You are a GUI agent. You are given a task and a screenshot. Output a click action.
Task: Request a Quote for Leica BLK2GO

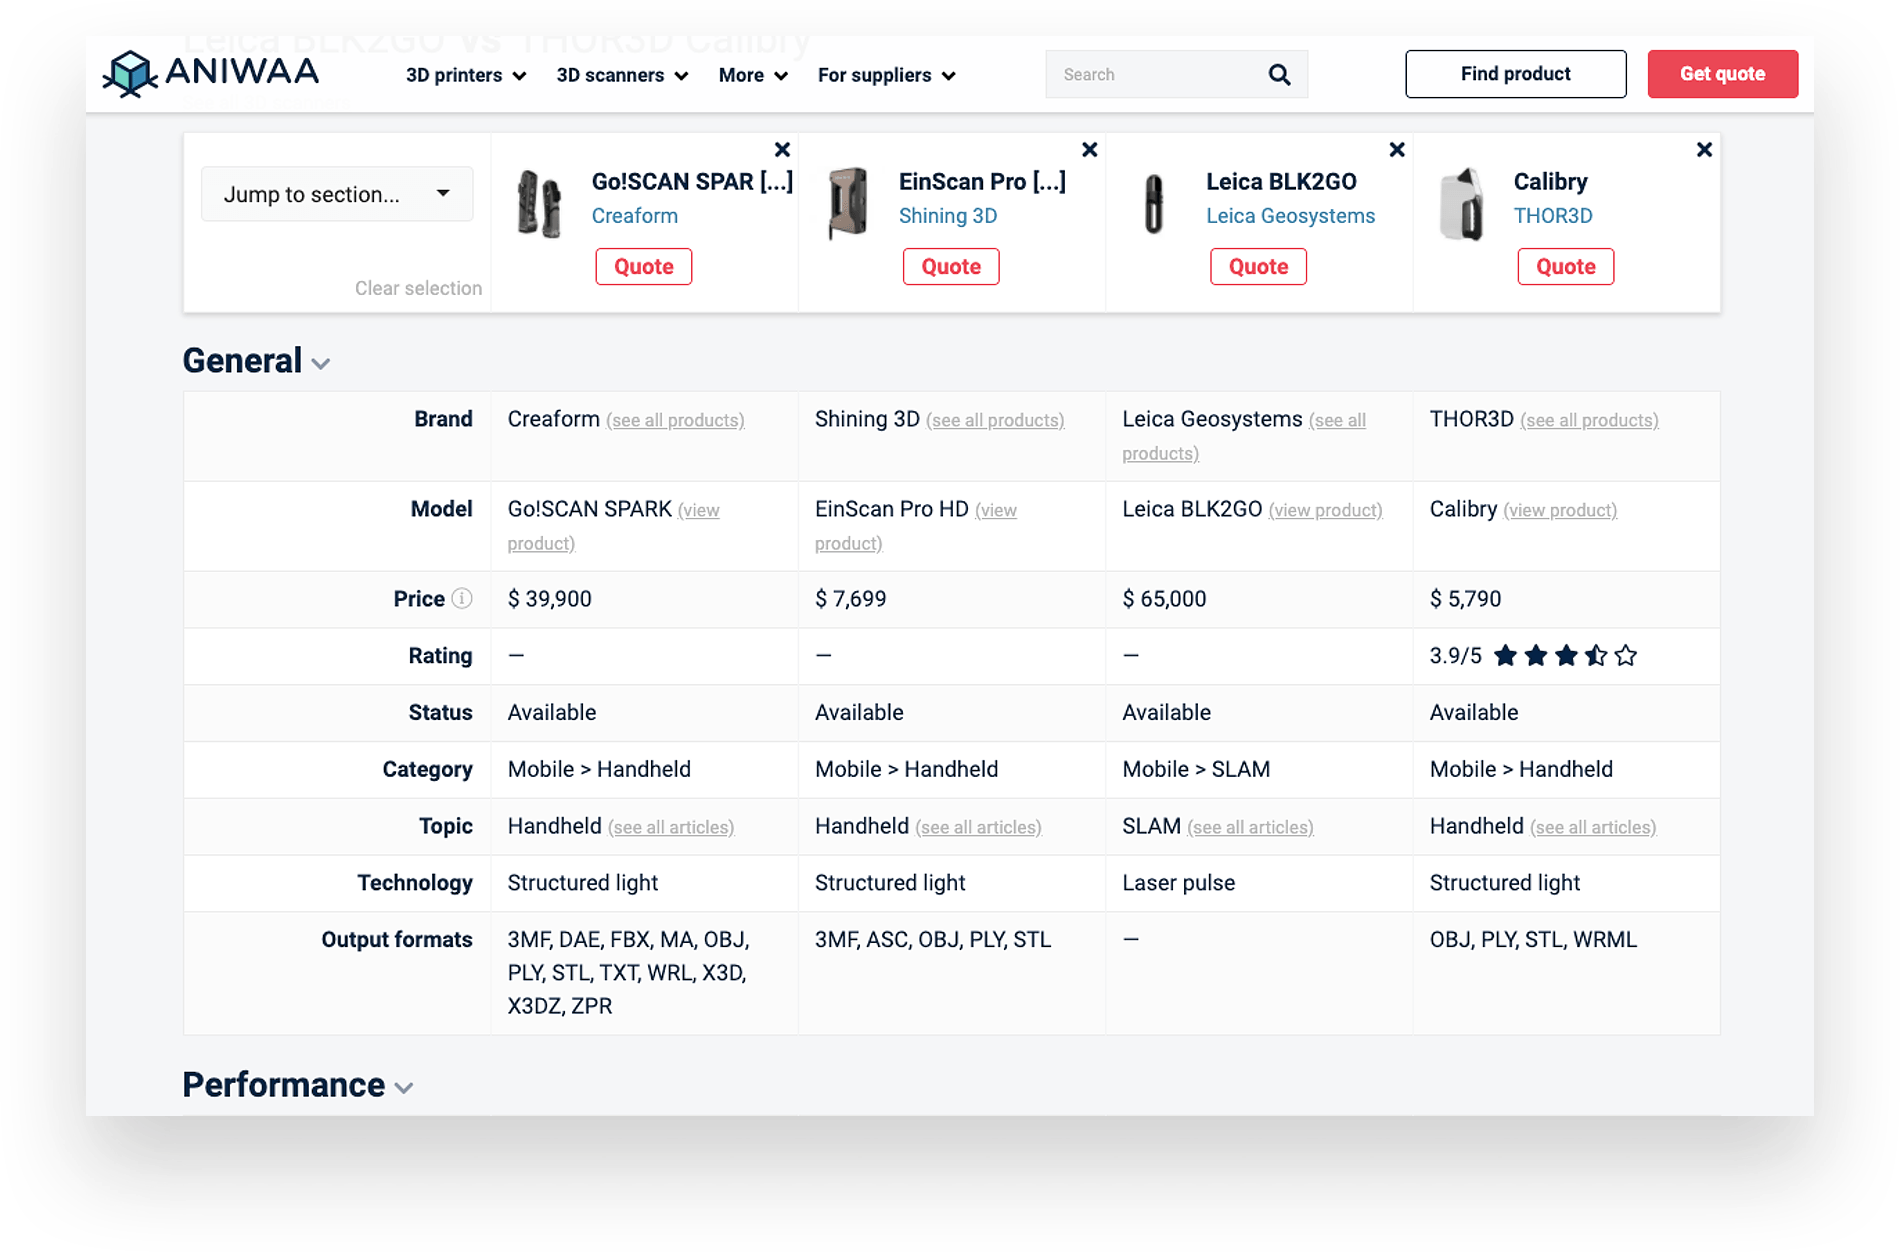(1258, 267)
